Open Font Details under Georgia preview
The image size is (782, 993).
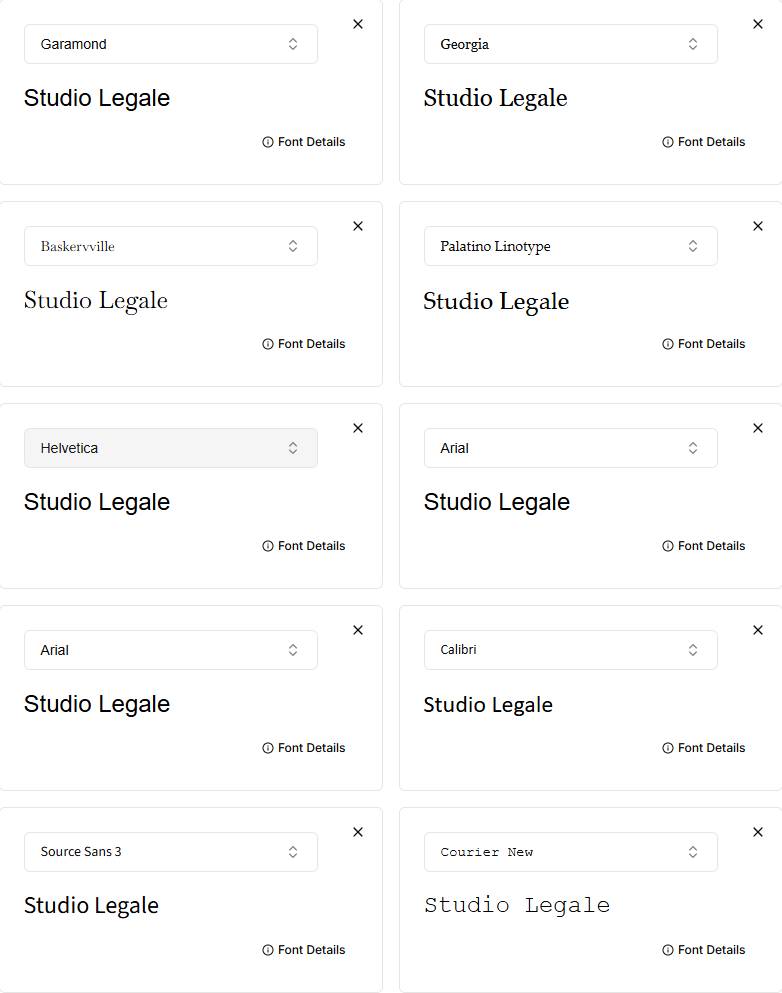[704, 142]
